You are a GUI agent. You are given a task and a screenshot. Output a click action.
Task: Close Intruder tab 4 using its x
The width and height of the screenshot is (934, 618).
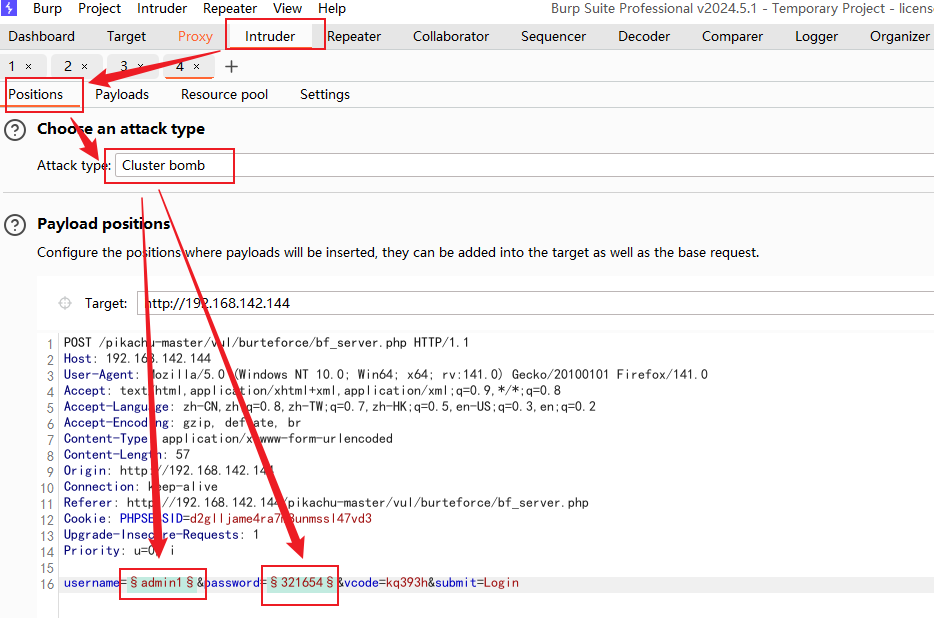(x=196, y=67)
